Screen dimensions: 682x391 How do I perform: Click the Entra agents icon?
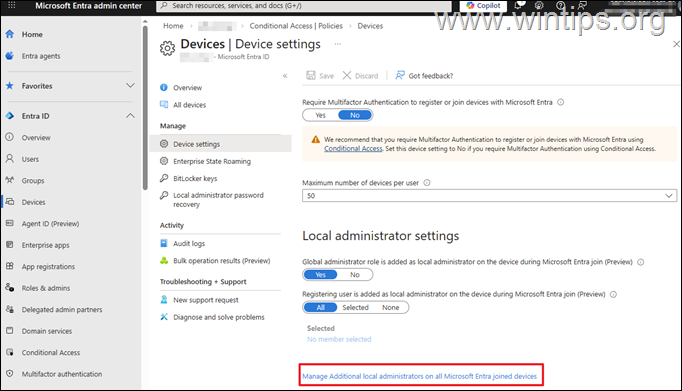[x=10, y=56]
